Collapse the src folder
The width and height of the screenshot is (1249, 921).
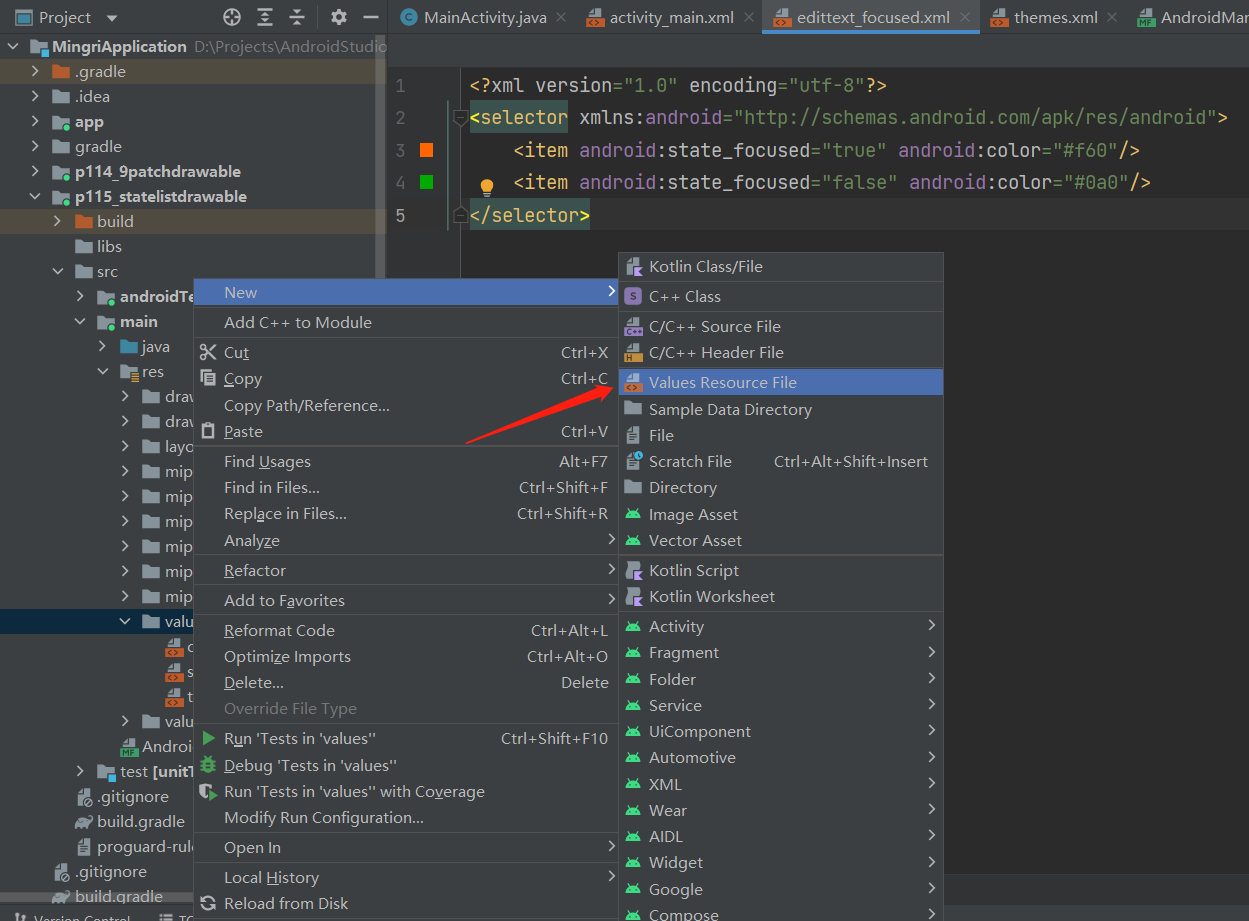click(58, 271)
